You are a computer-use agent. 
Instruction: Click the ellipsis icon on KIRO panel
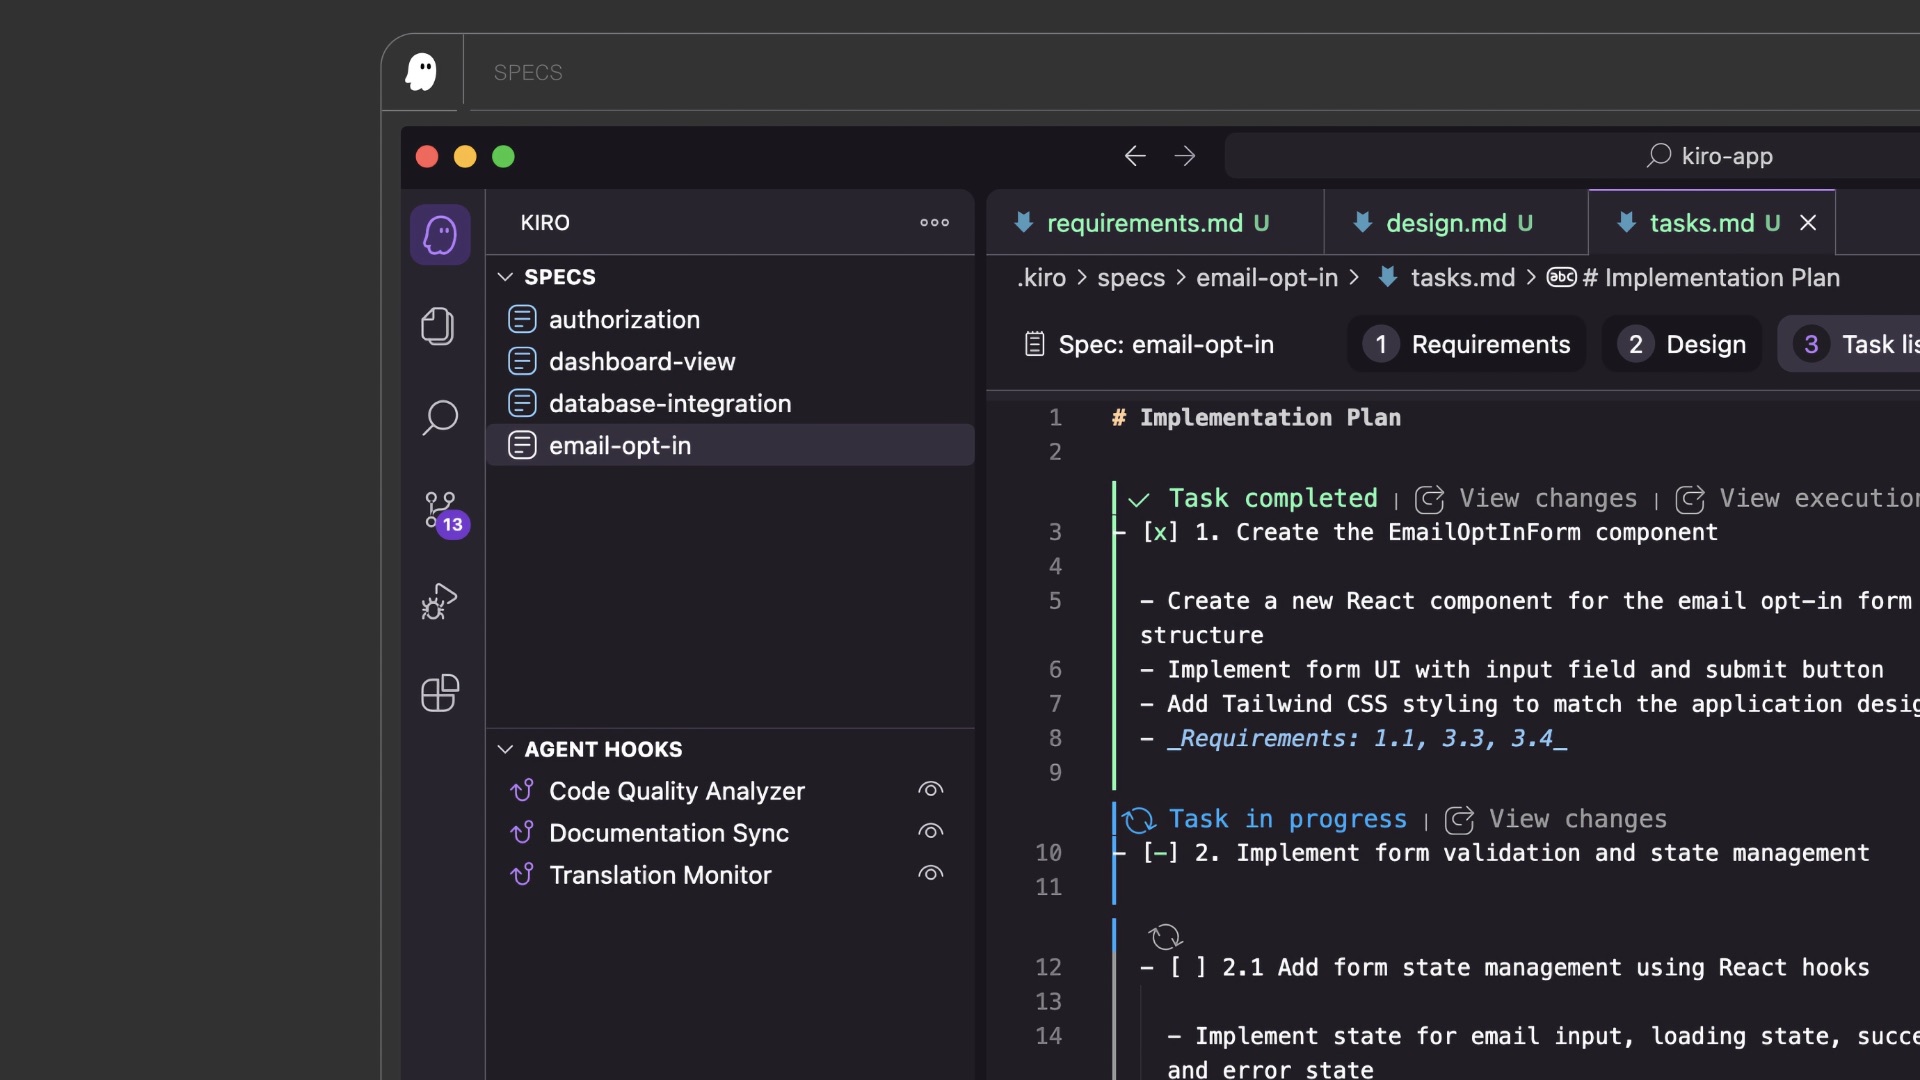933,222
